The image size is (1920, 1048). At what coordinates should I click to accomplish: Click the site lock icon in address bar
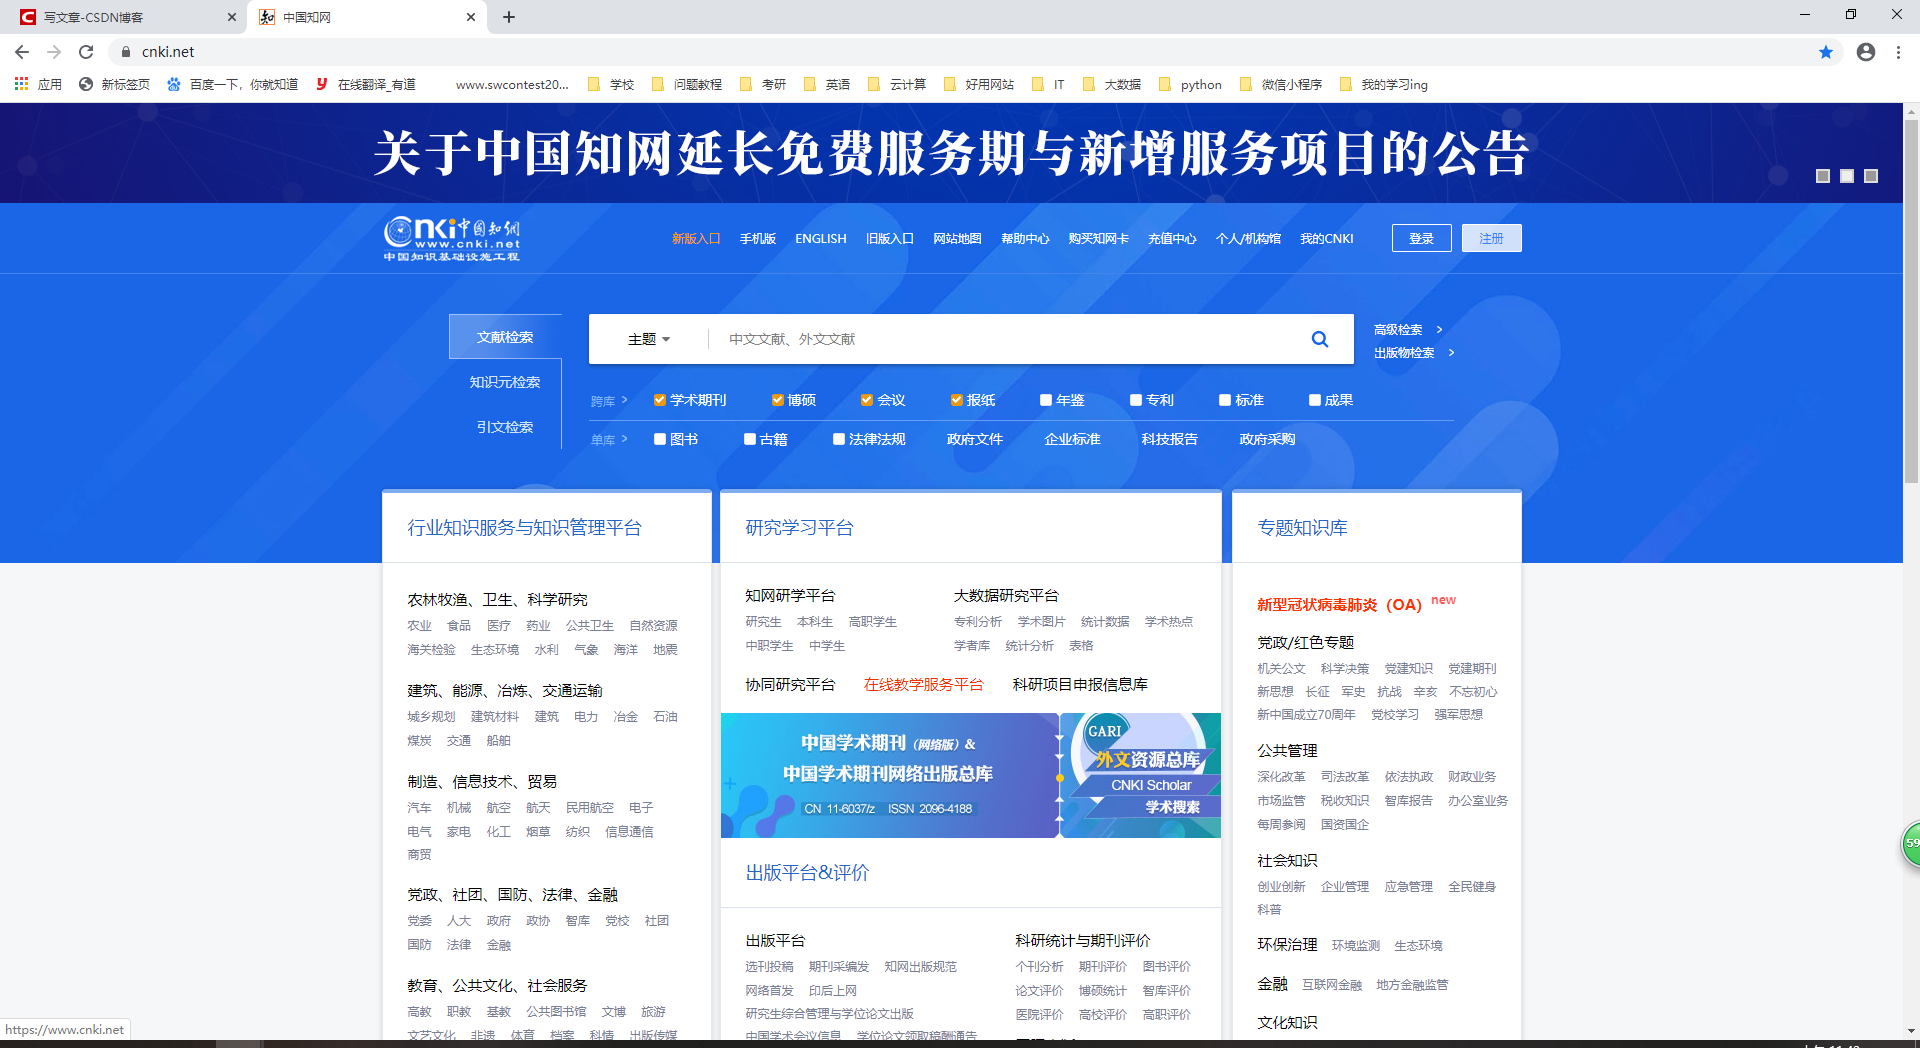pyautogui.click(x=125, y=52)
